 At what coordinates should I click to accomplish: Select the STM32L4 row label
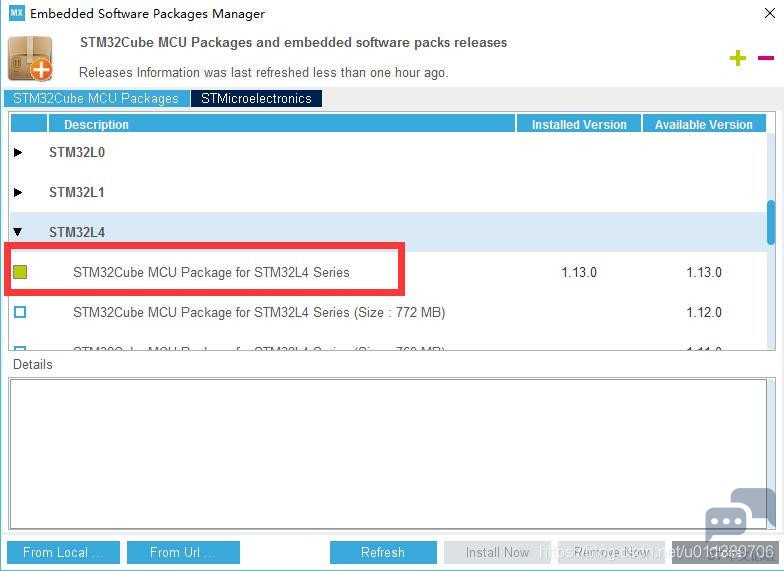click(x=76, y=232)
